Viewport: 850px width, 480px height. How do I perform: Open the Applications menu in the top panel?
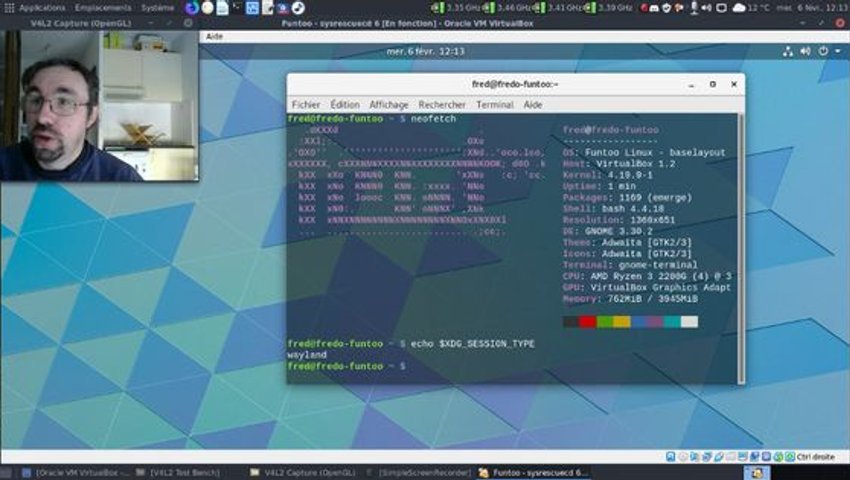coord(42,8)
